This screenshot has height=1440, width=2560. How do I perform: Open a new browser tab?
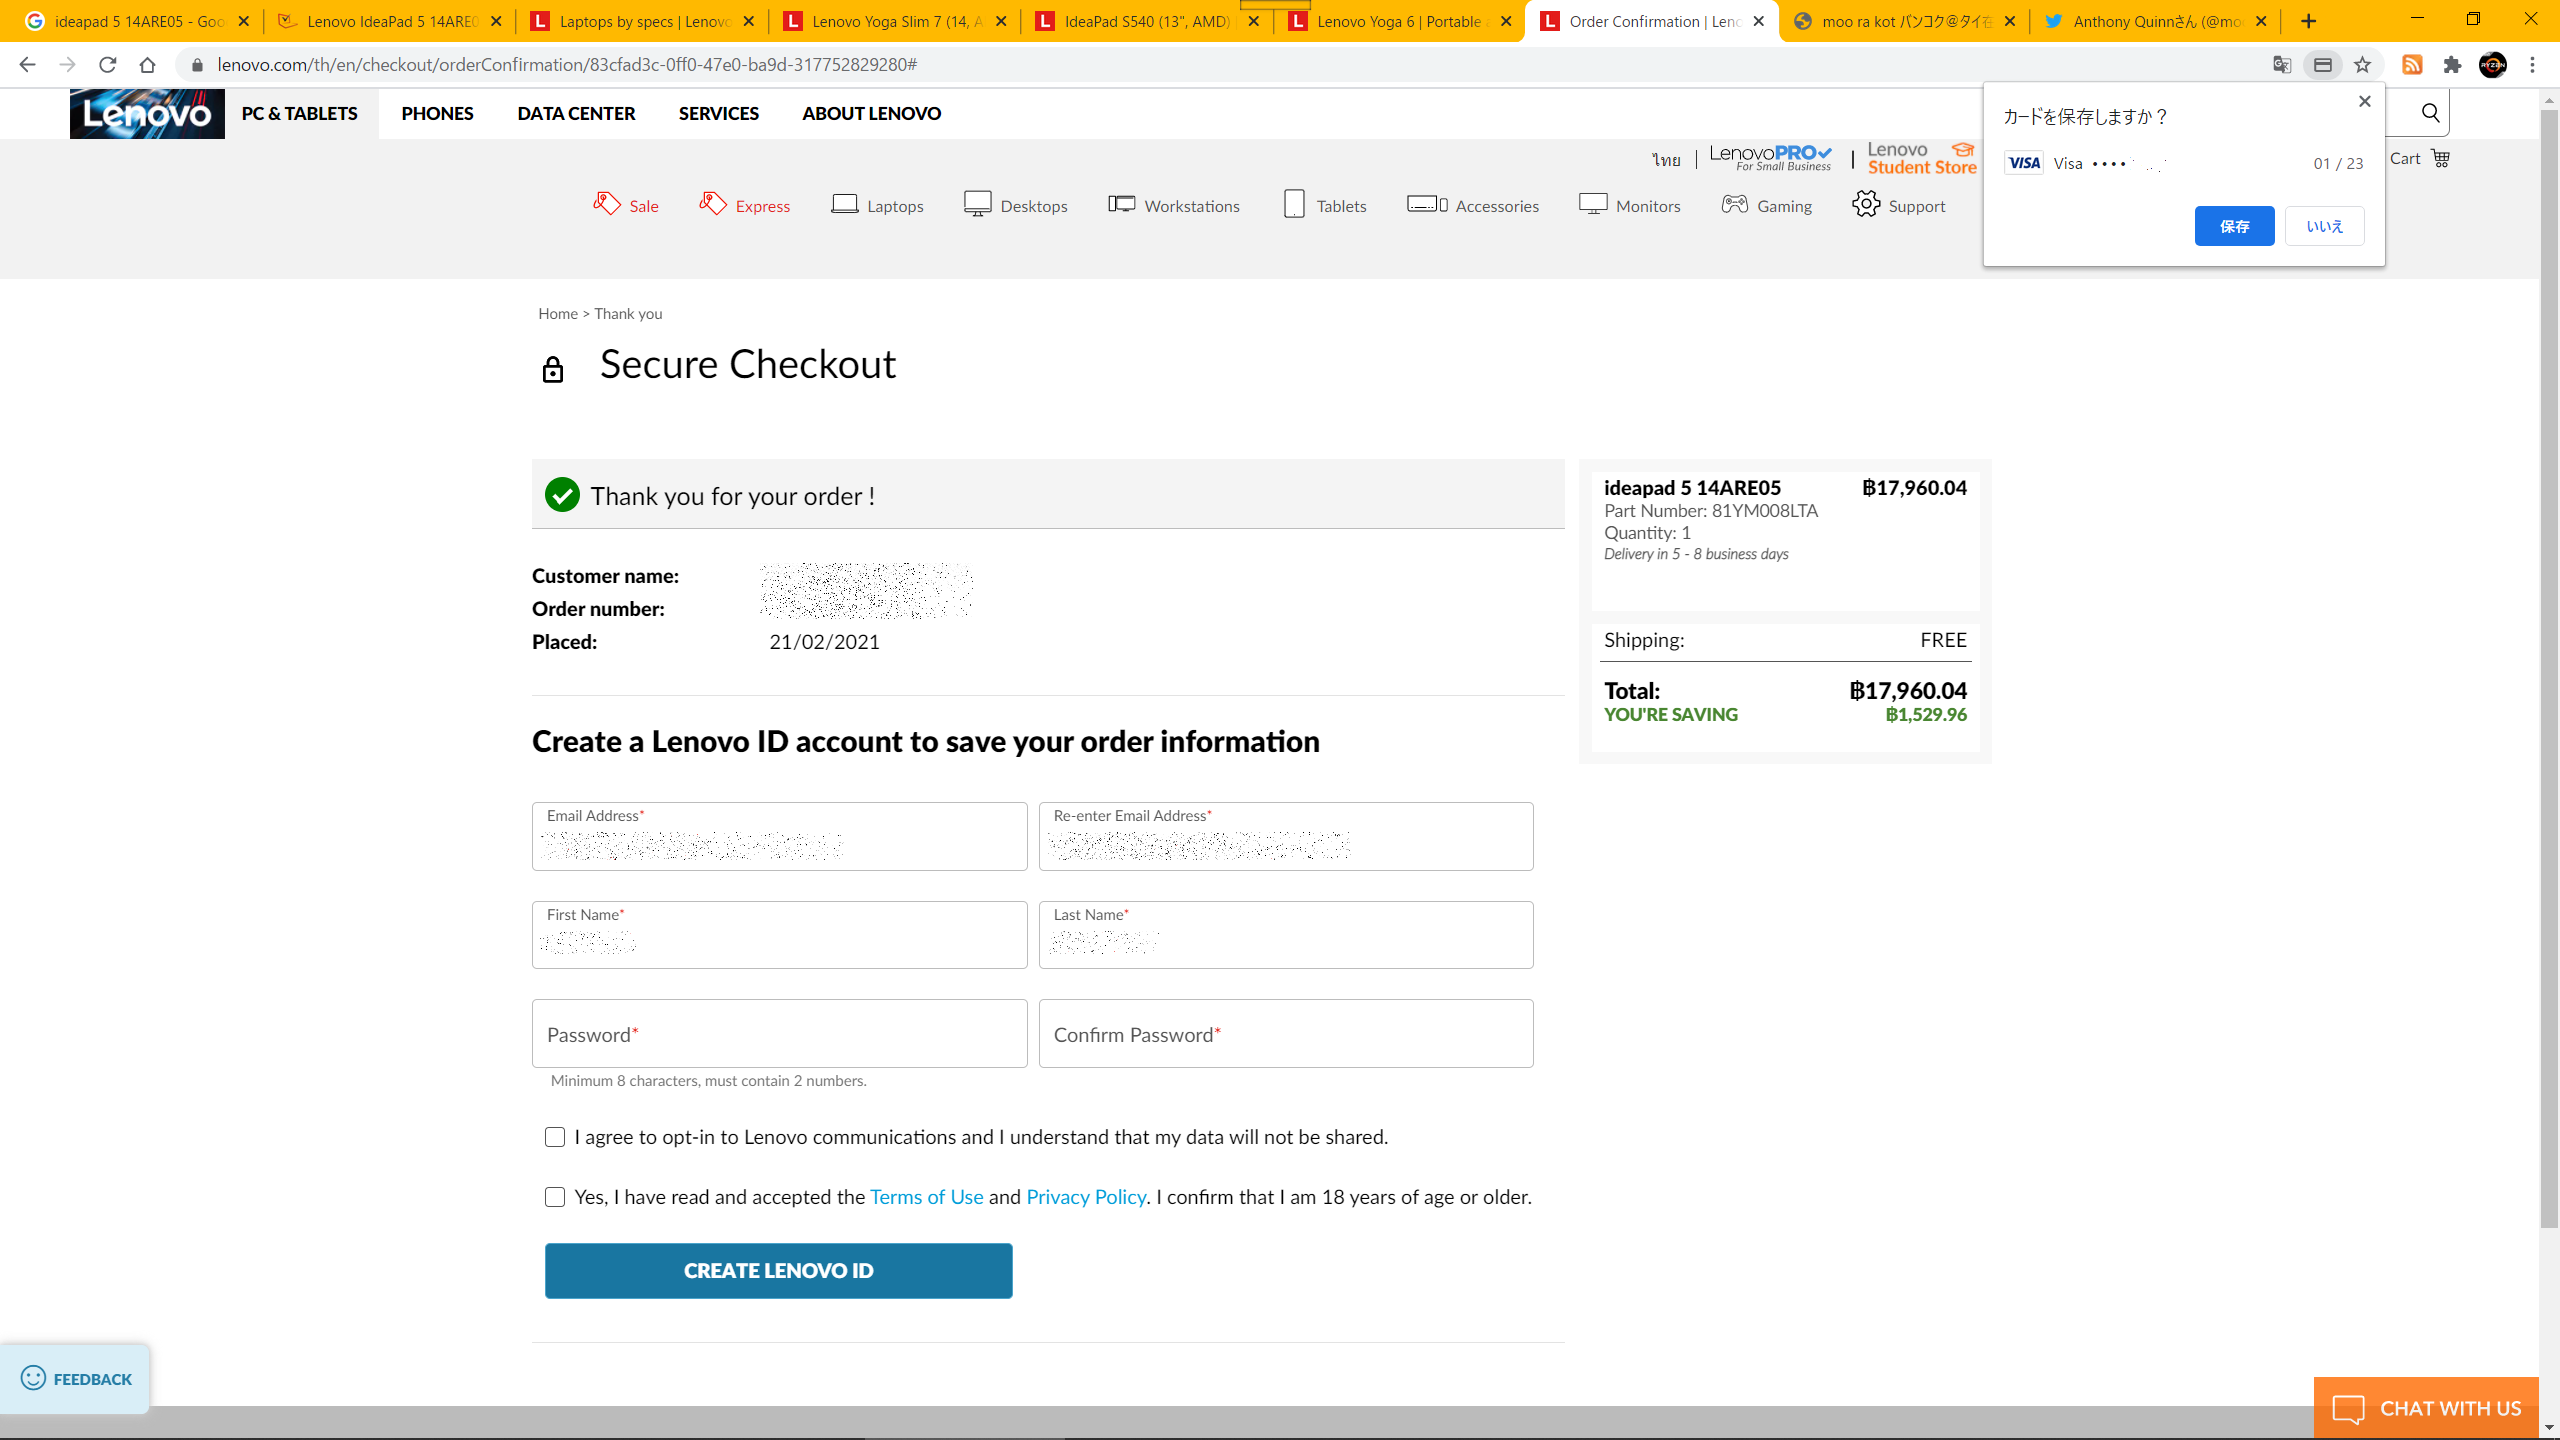tap(2309, 21)
